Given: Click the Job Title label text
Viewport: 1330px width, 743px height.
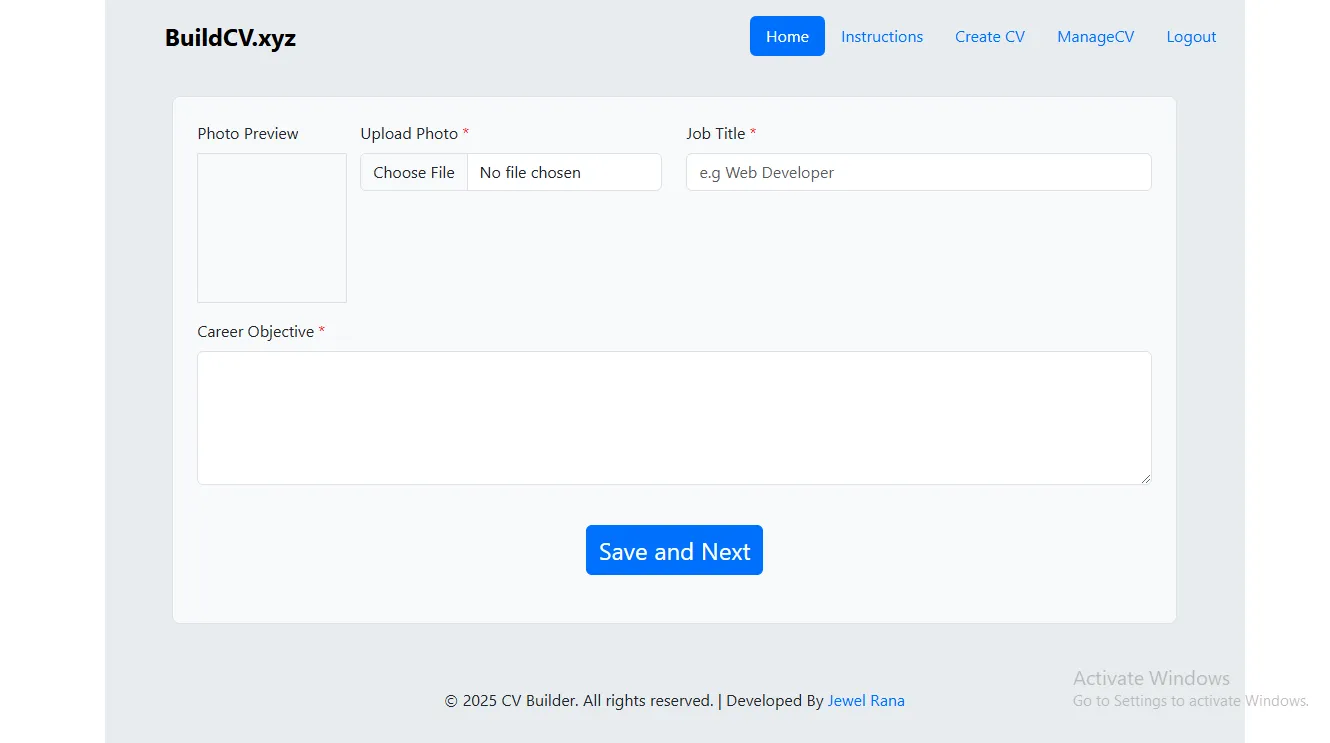Looking at the screenshot, I should click(715, 134).
